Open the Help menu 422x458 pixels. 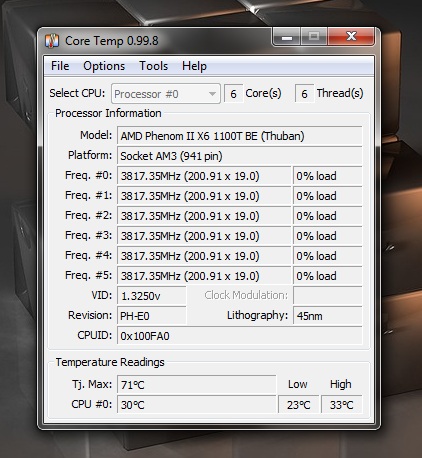(x=194, y=66)
